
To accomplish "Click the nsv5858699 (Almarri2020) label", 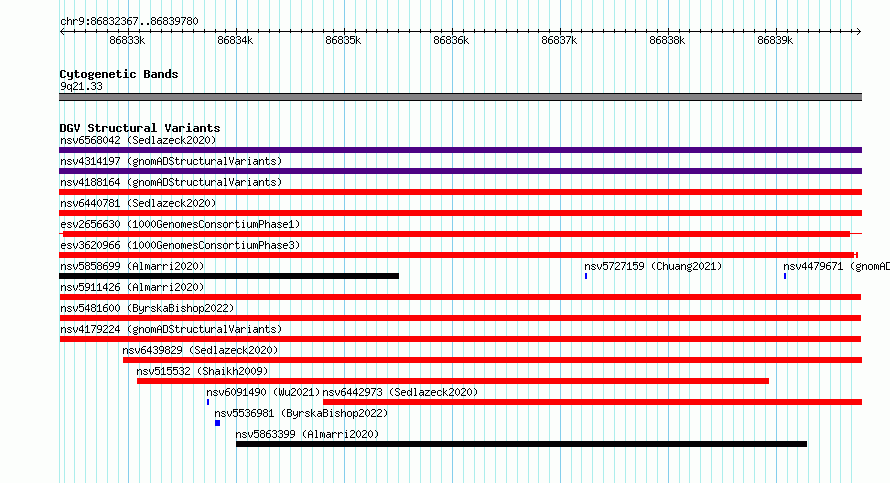I will tap(132, 266).
